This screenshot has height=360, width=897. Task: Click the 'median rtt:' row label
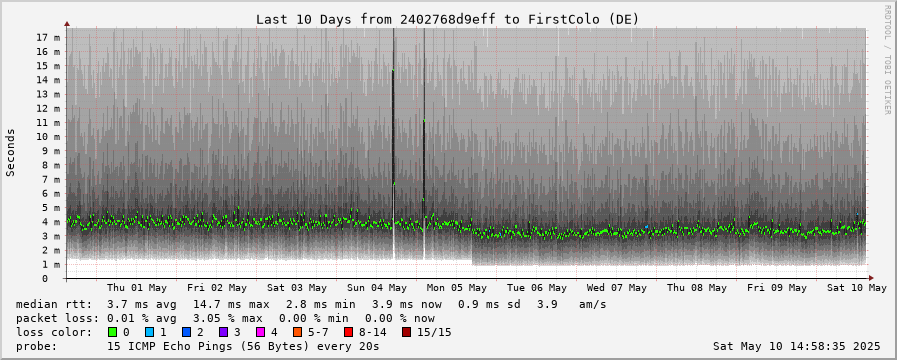53,304
